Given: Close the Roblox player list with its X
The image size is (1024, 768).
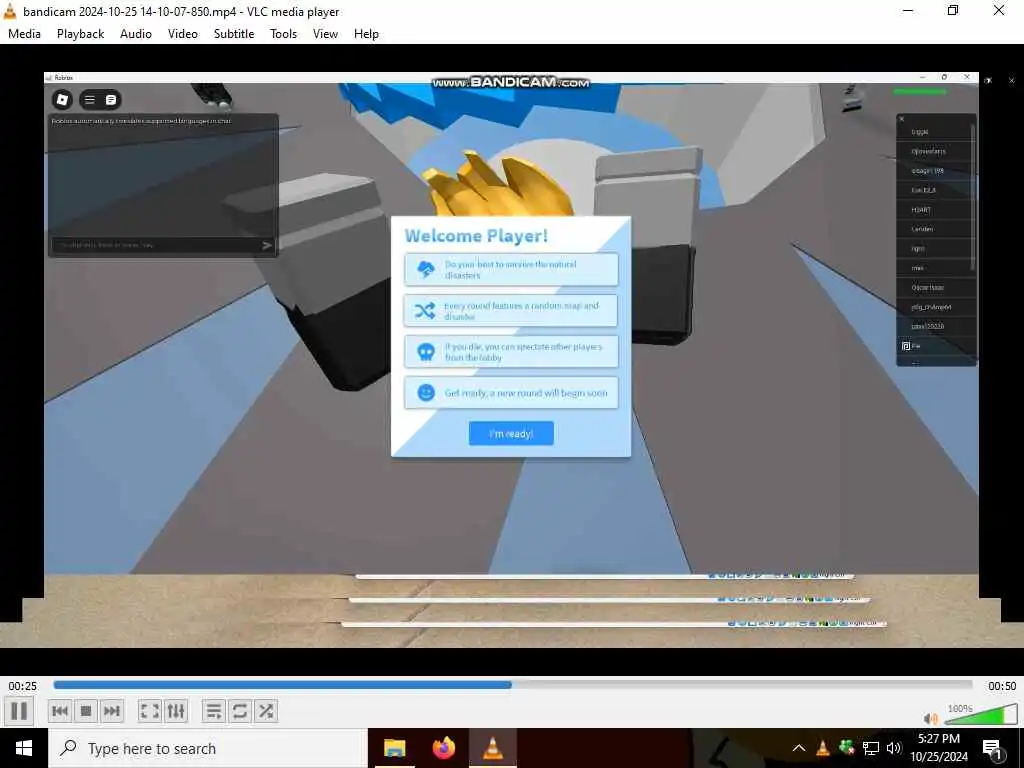Looking at the screenshot, I should pos(902,119).
